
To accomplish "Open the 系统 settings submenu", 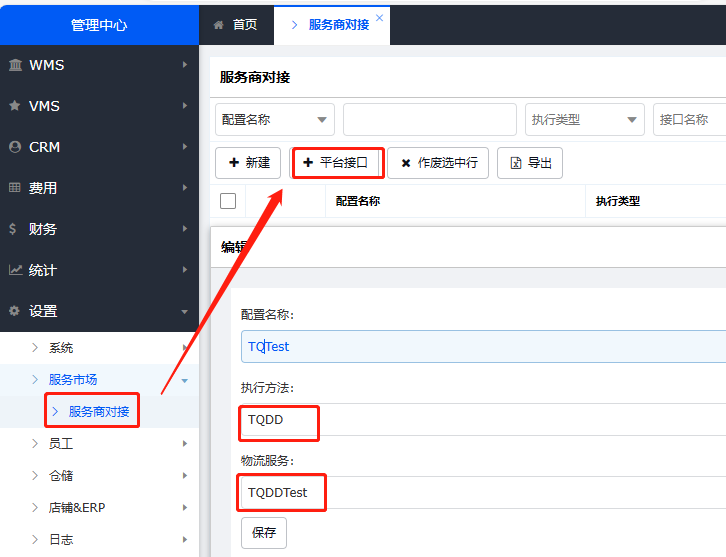I will (100, 347).
